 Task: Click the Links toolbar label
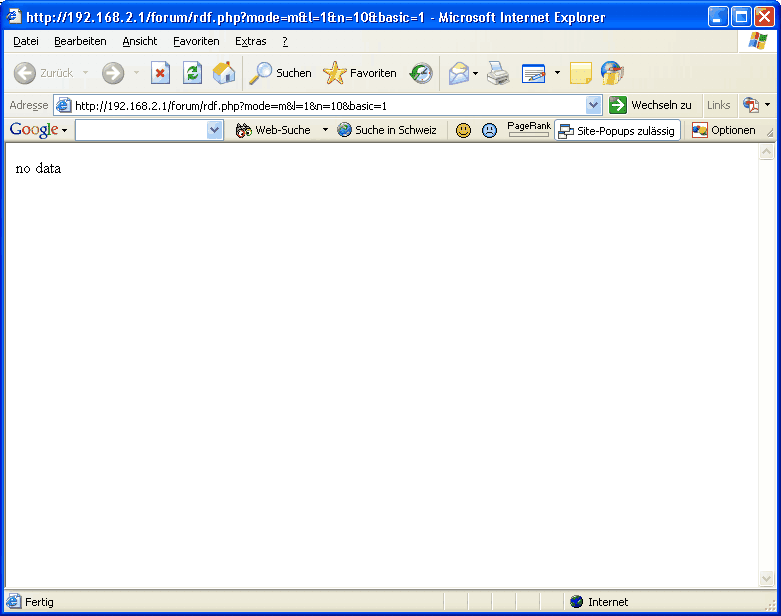(x=718, y=105)
